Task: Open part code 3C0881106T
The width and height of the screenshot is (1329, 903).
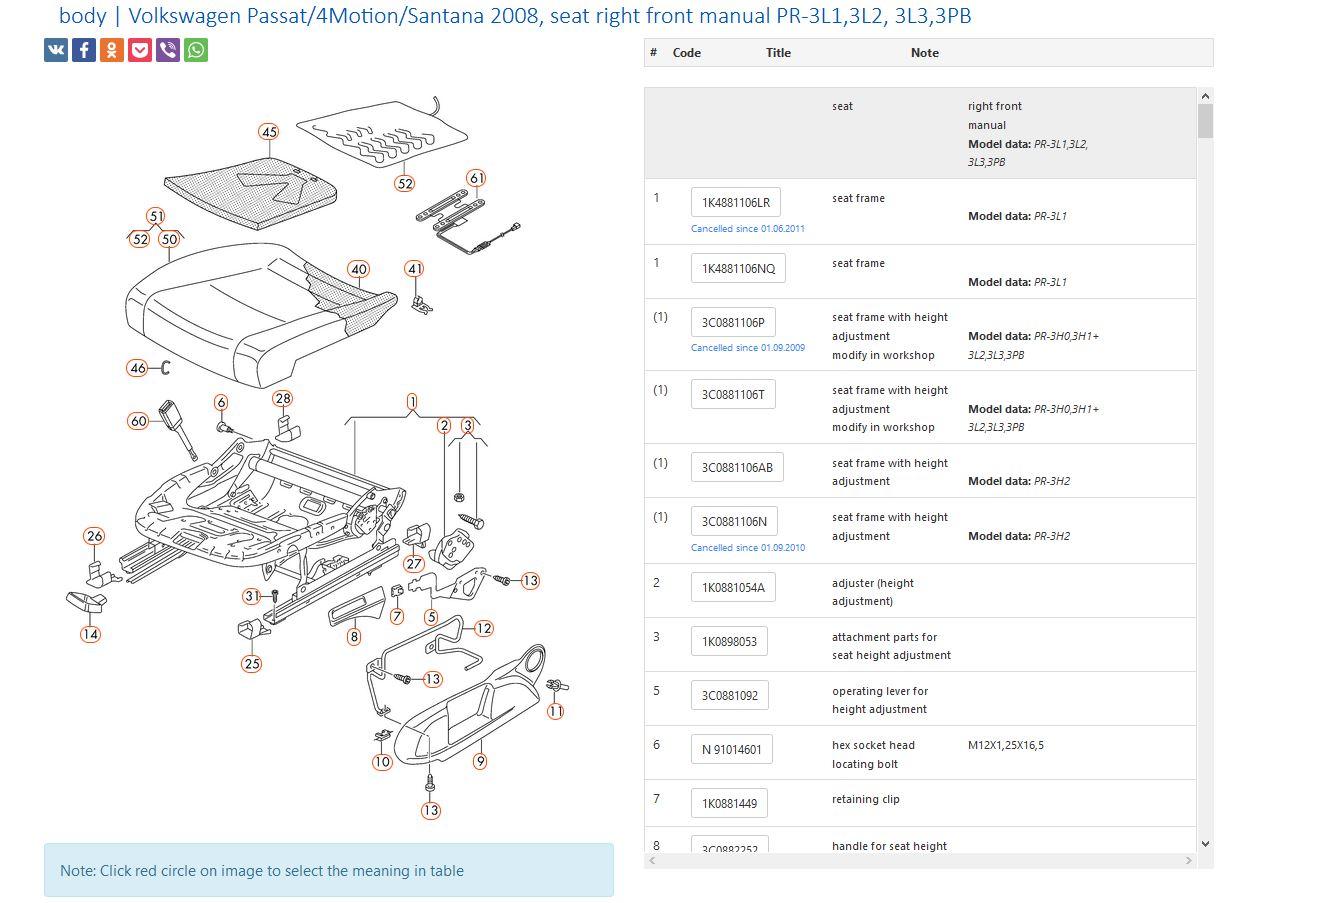Action: (733, 394)
